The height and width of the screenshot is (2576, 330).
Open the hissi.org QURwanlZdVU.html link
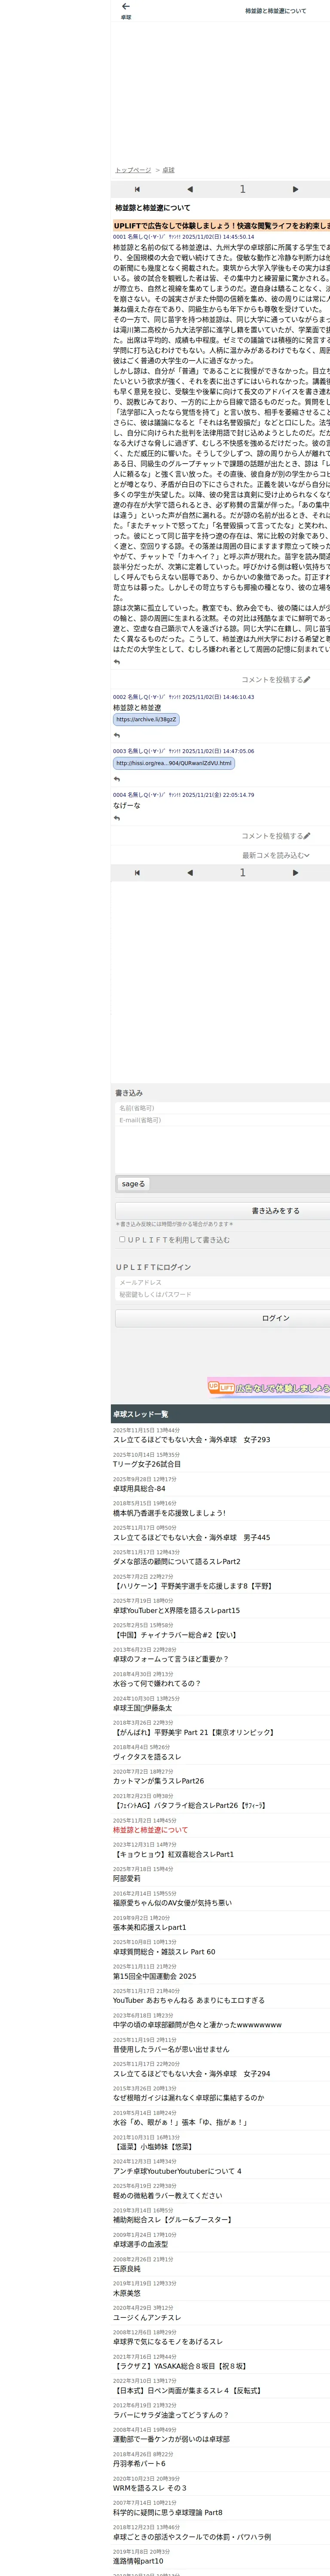tap(174, 763)
